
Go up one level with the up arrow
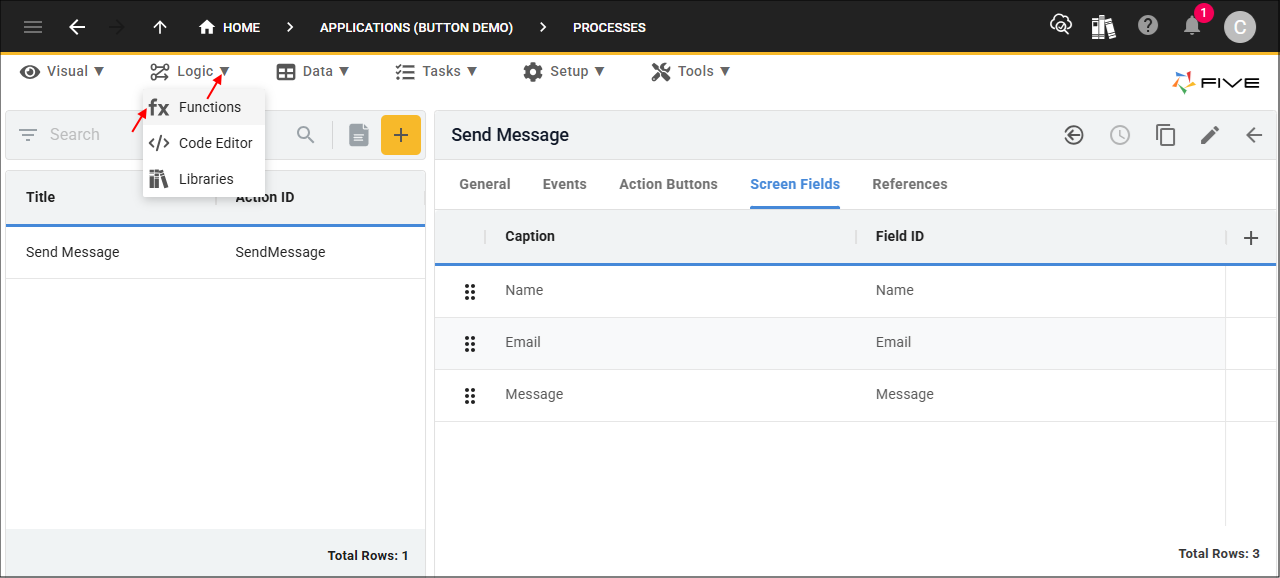click(x=160, y=27)
